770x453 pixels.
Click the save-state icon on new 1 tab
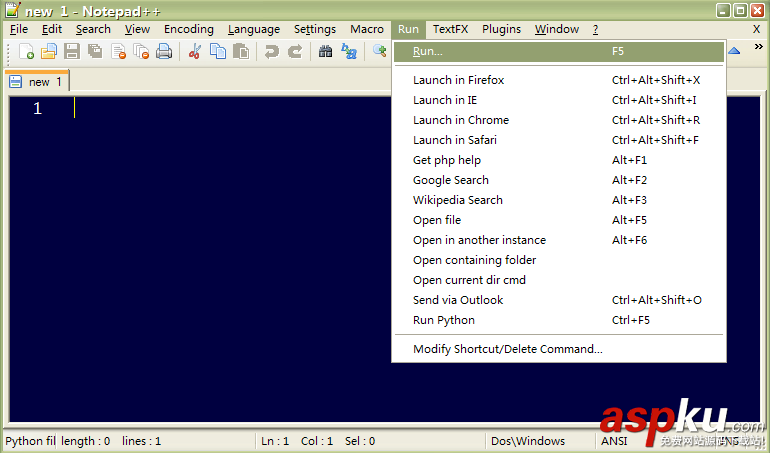pos(16,82)
